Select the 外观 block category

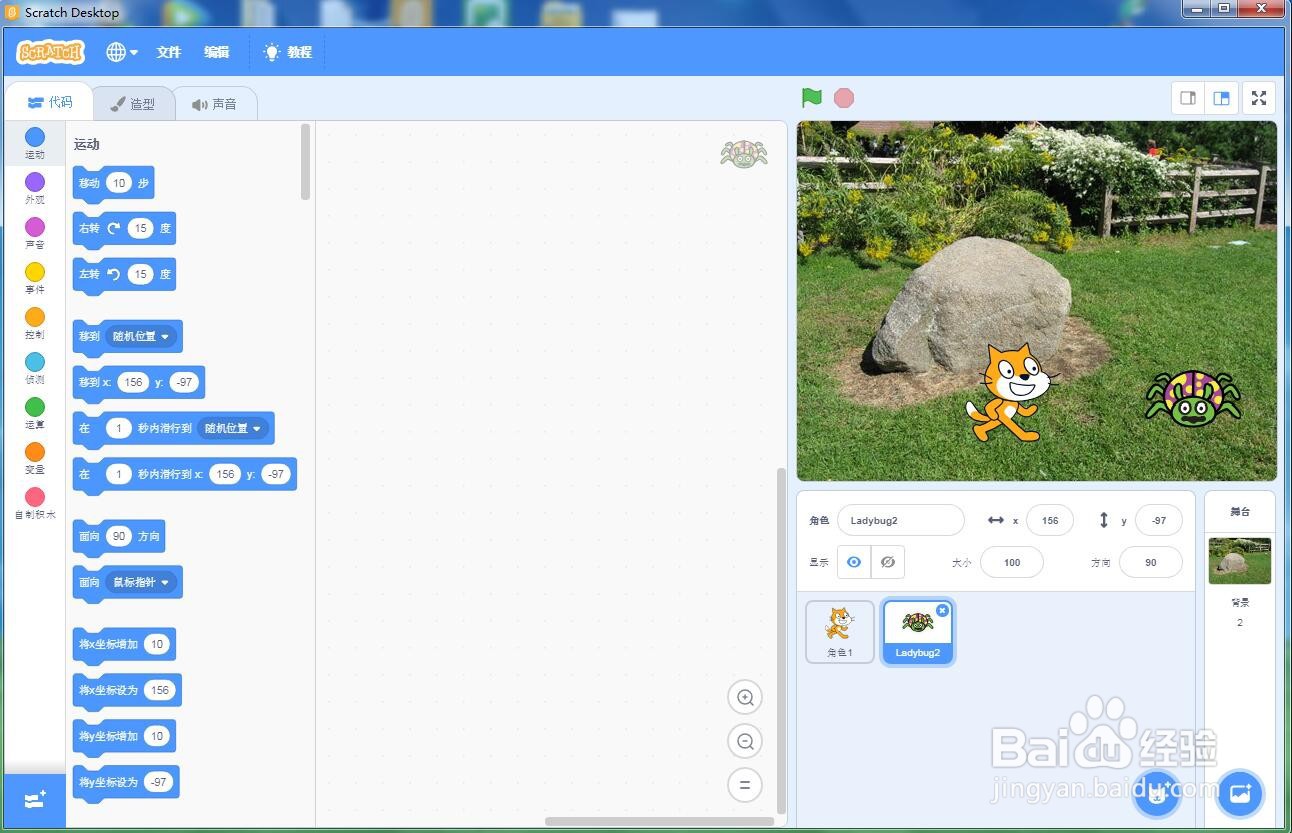coord(35,188)
